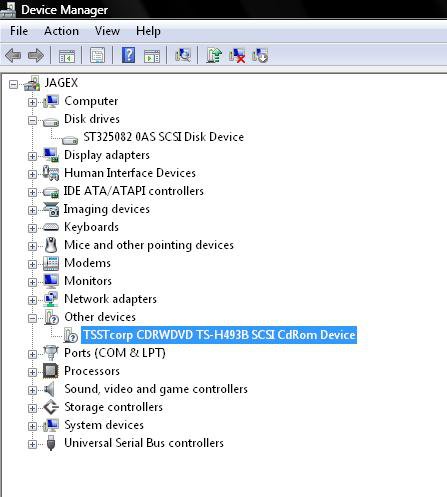This screenshot has width=447, height=497.
Task: Click the Storage controllers icon
Action: click(x=51, y=407)
